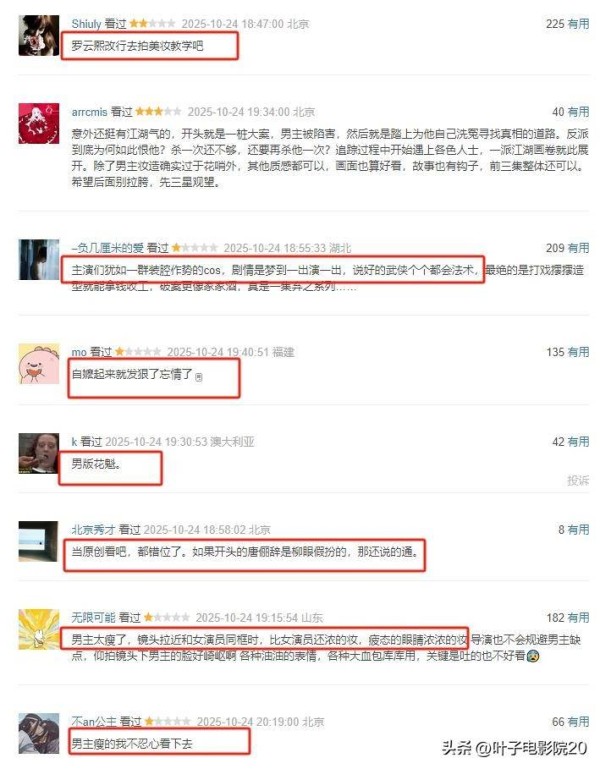
Task: Open the Shiuly username link
Action: [86, 24]
